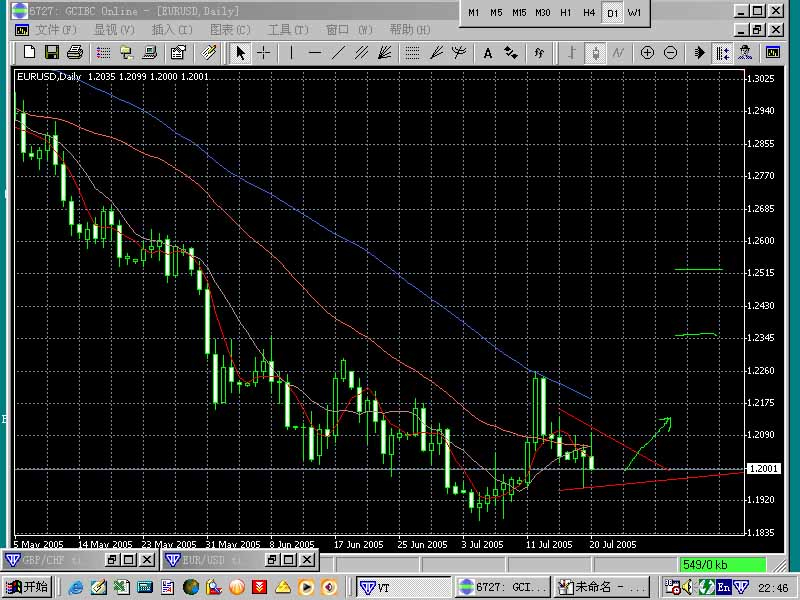Image resolution: width=800 pixels, height=600 pixels.
Task: Zoom out the chart with minus icon
Action: click(x=670, y=53)
